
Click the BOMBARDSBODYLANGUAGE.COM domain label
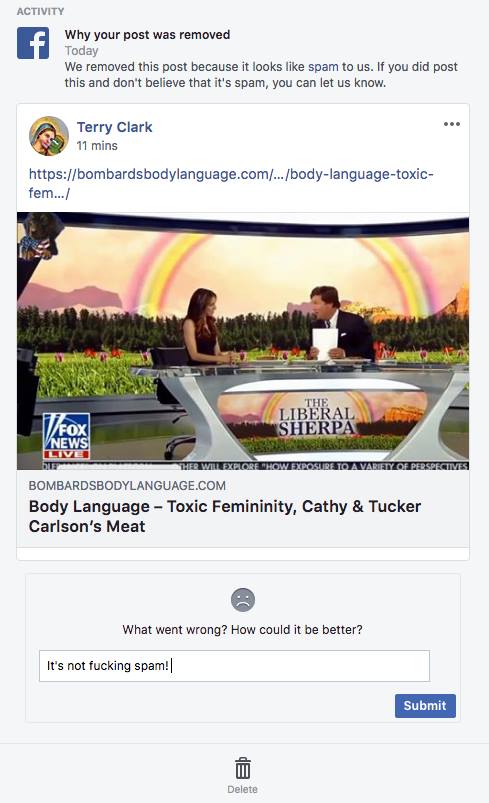(127, 485)
